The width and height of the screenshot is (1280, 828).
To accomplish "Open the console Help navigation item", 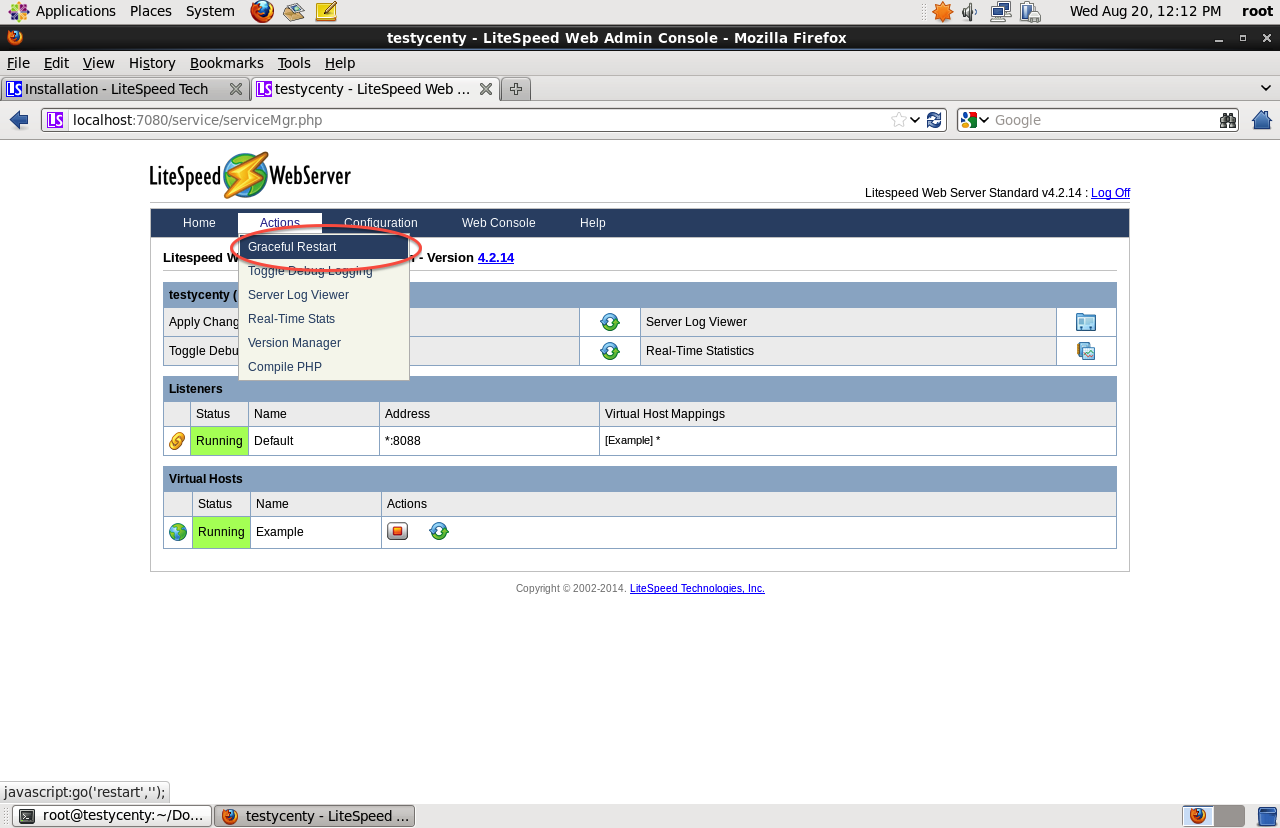I will pos(593,223).
